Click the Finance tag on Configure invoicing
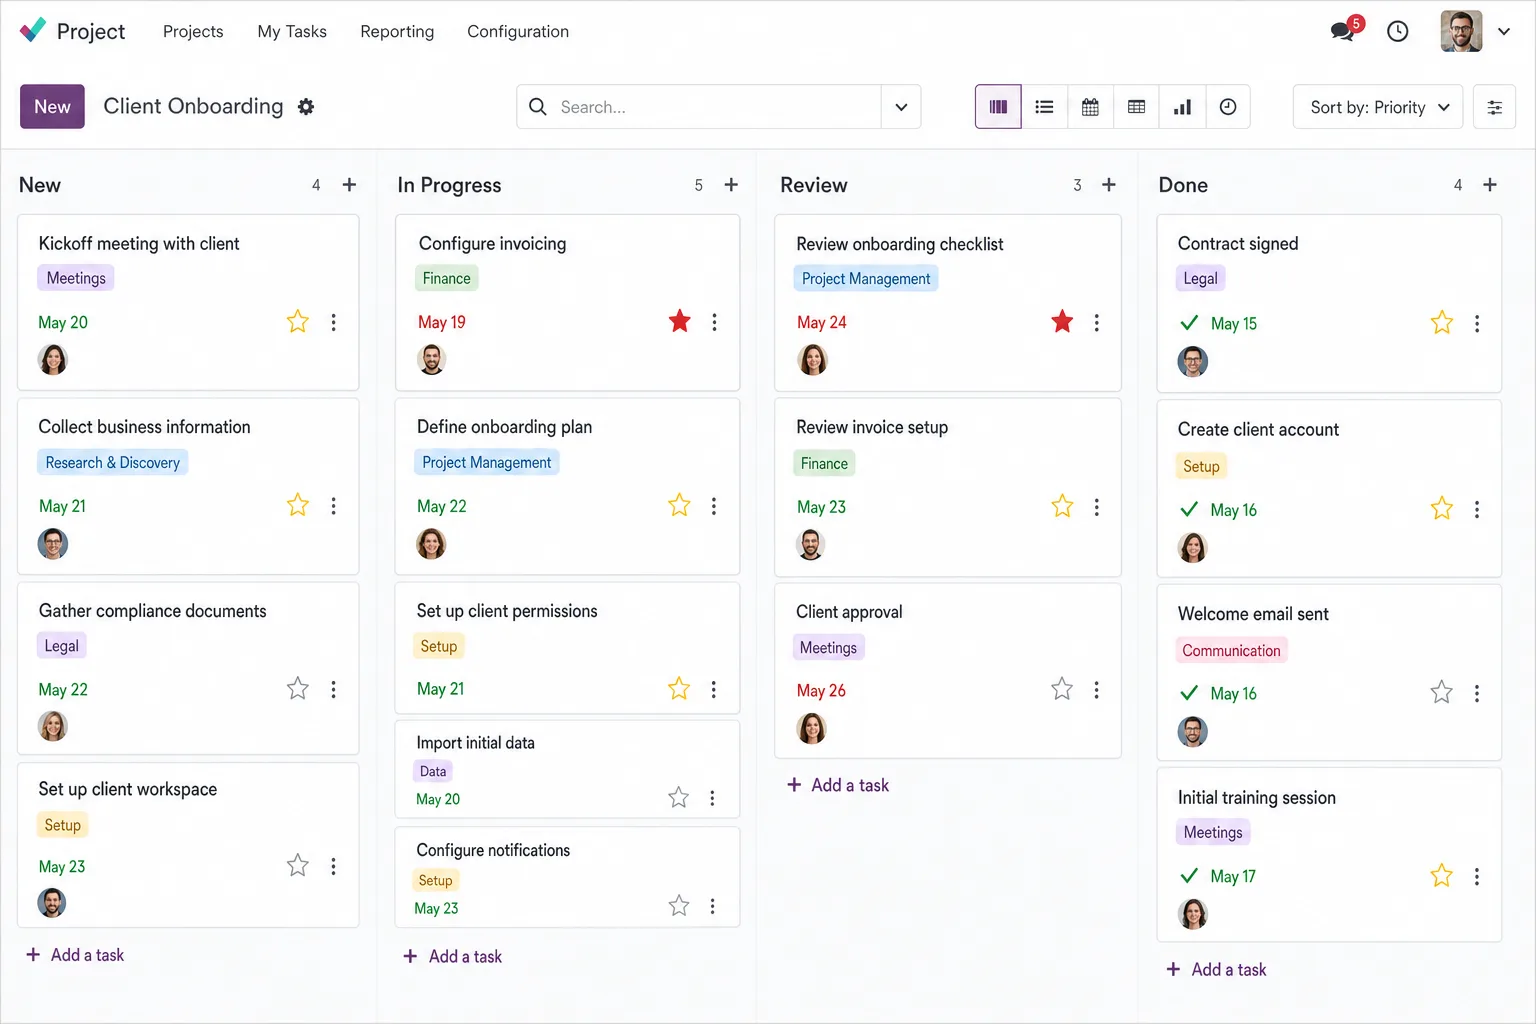1536x1024 pixels. coord(447,279)
